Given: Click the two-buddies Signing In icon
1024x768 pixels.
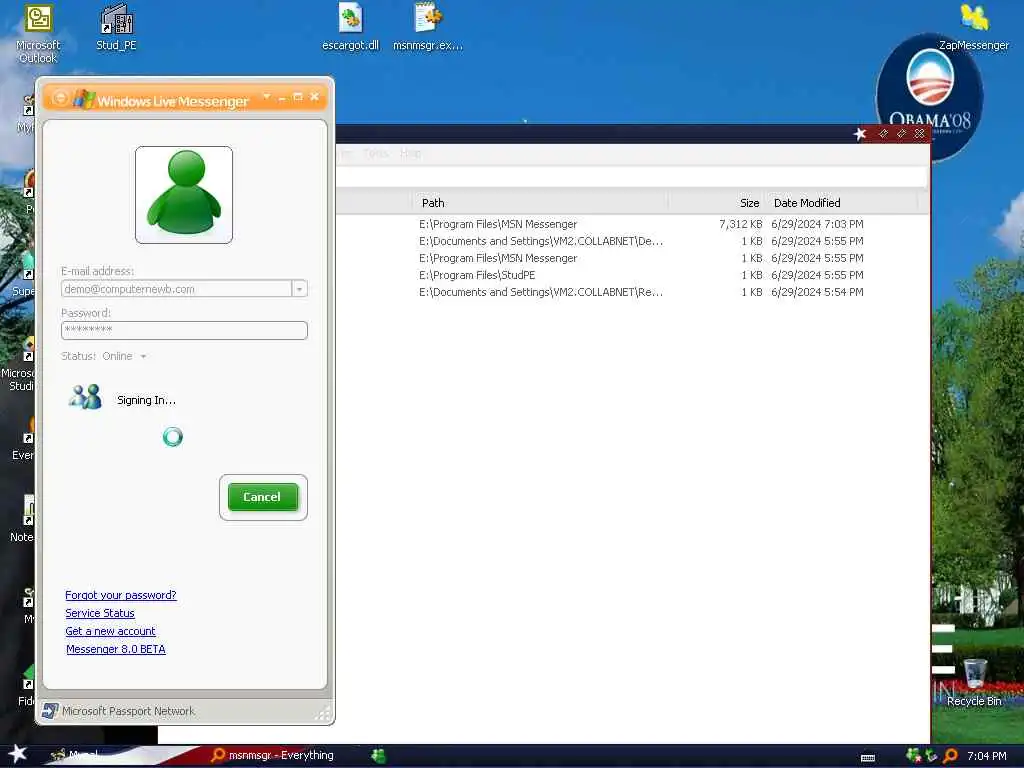Looking at the screenshot, I should (86, 397).
